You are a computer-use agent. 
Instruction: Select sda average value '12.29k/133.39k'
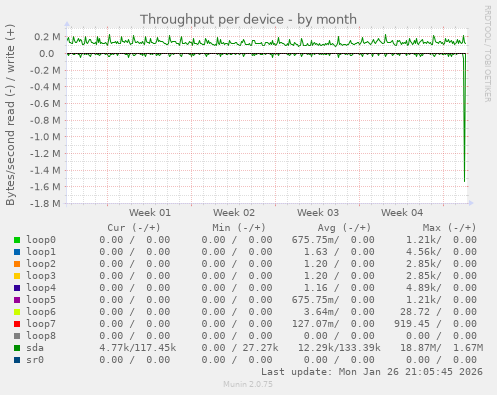pos(339,348)
